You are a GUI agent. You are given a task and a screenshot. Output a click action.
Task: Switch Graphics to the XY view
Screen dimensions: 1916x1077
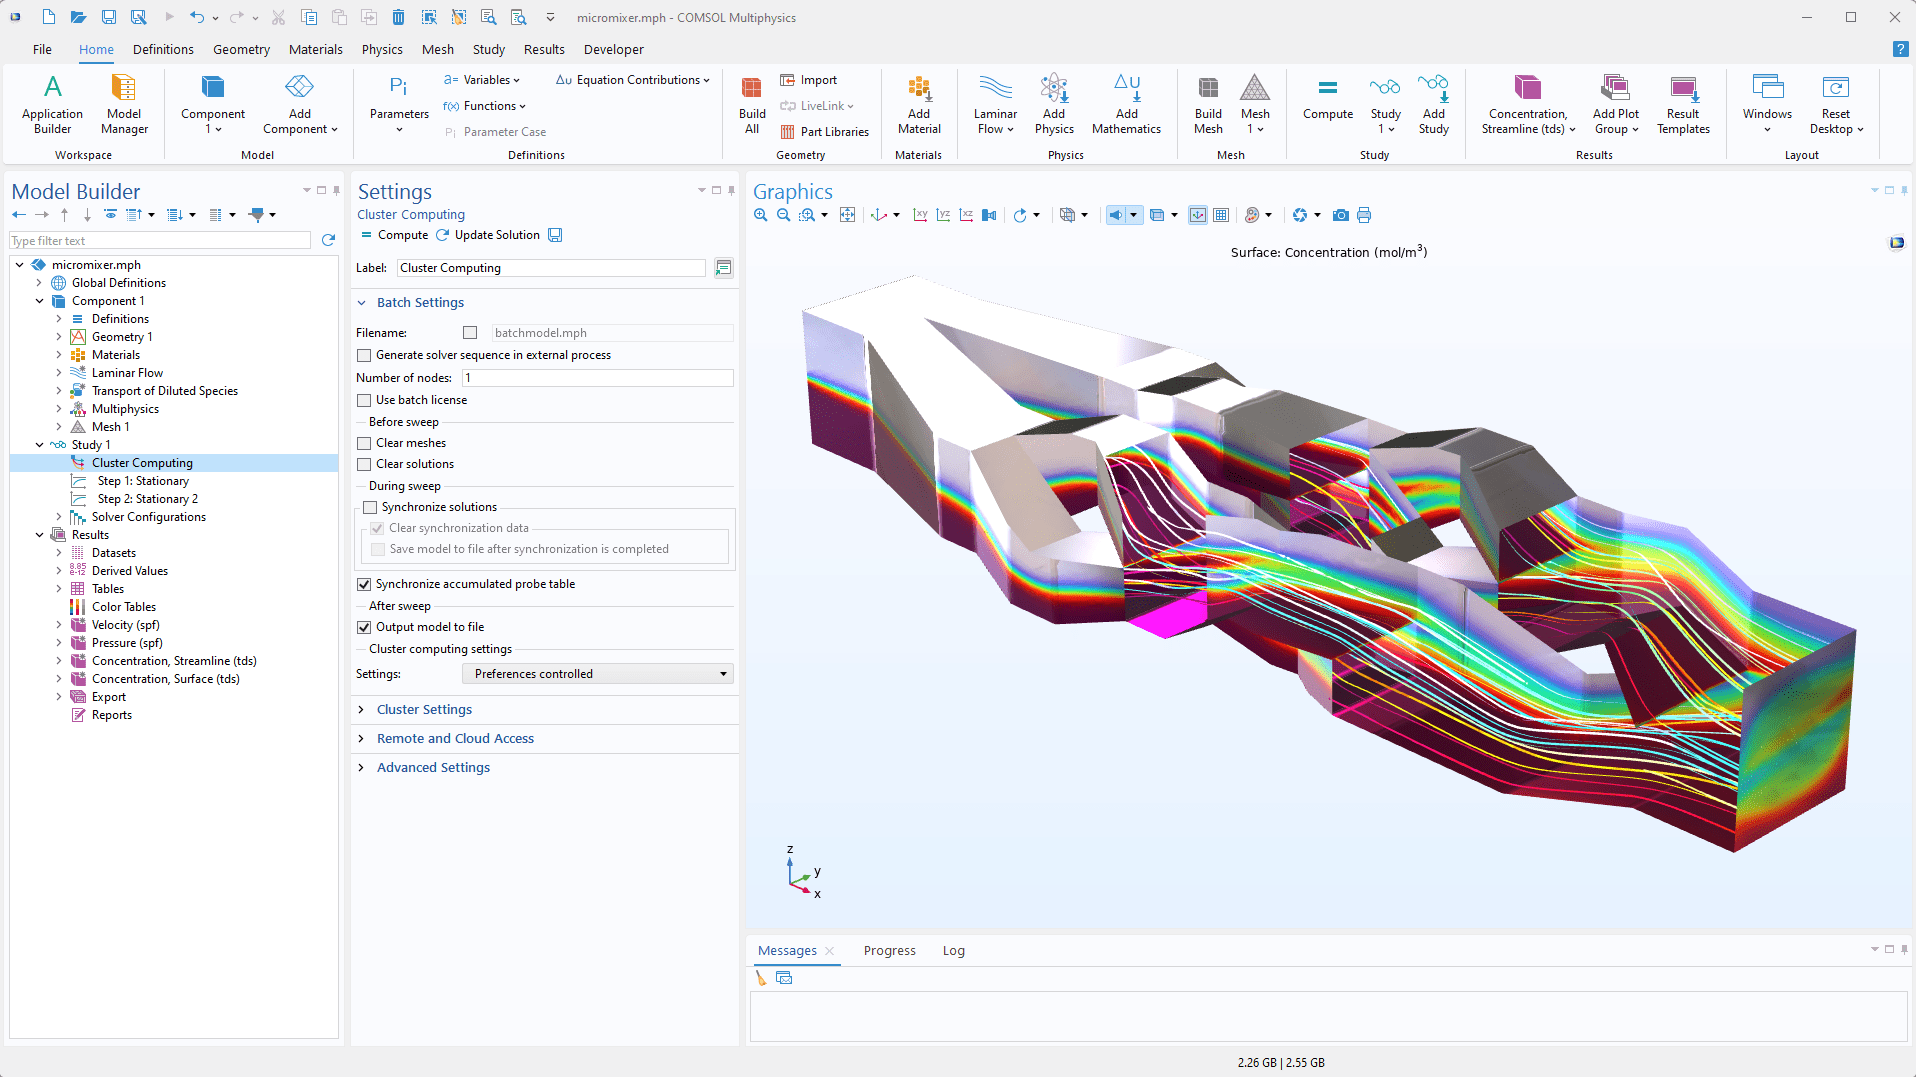tap(920, 215)
